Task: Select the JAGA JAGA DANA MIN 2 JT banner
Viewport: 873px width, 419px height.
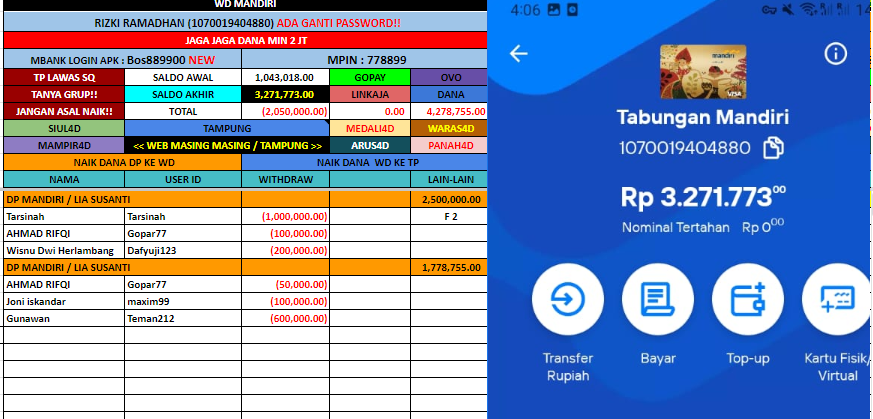Action: tap(246, 41)
